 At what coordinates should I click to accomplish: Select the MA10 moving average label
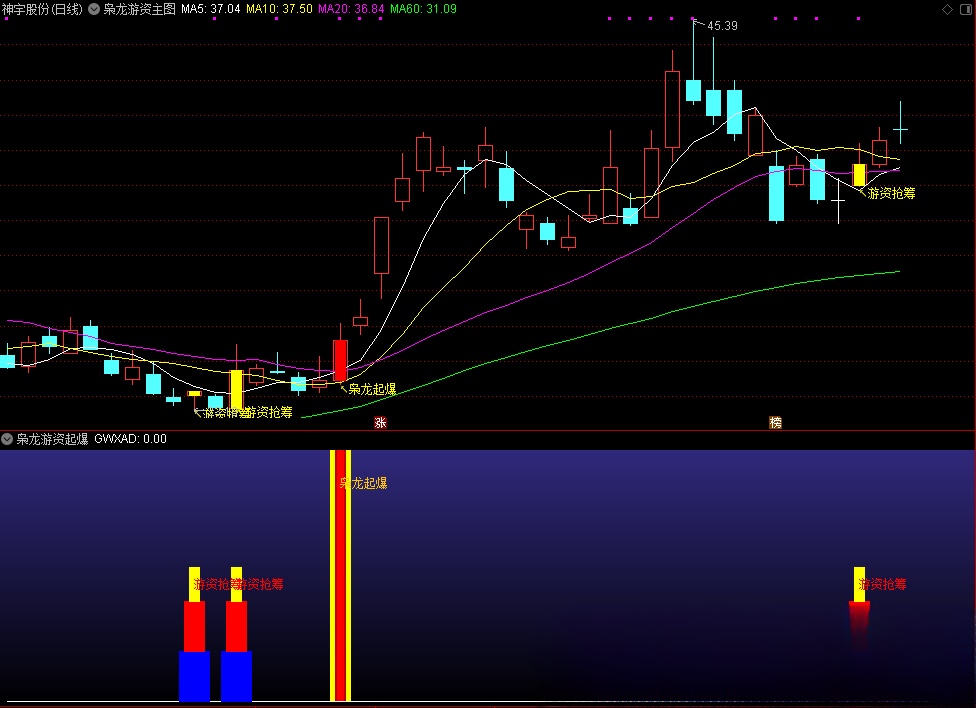(279, 9)
